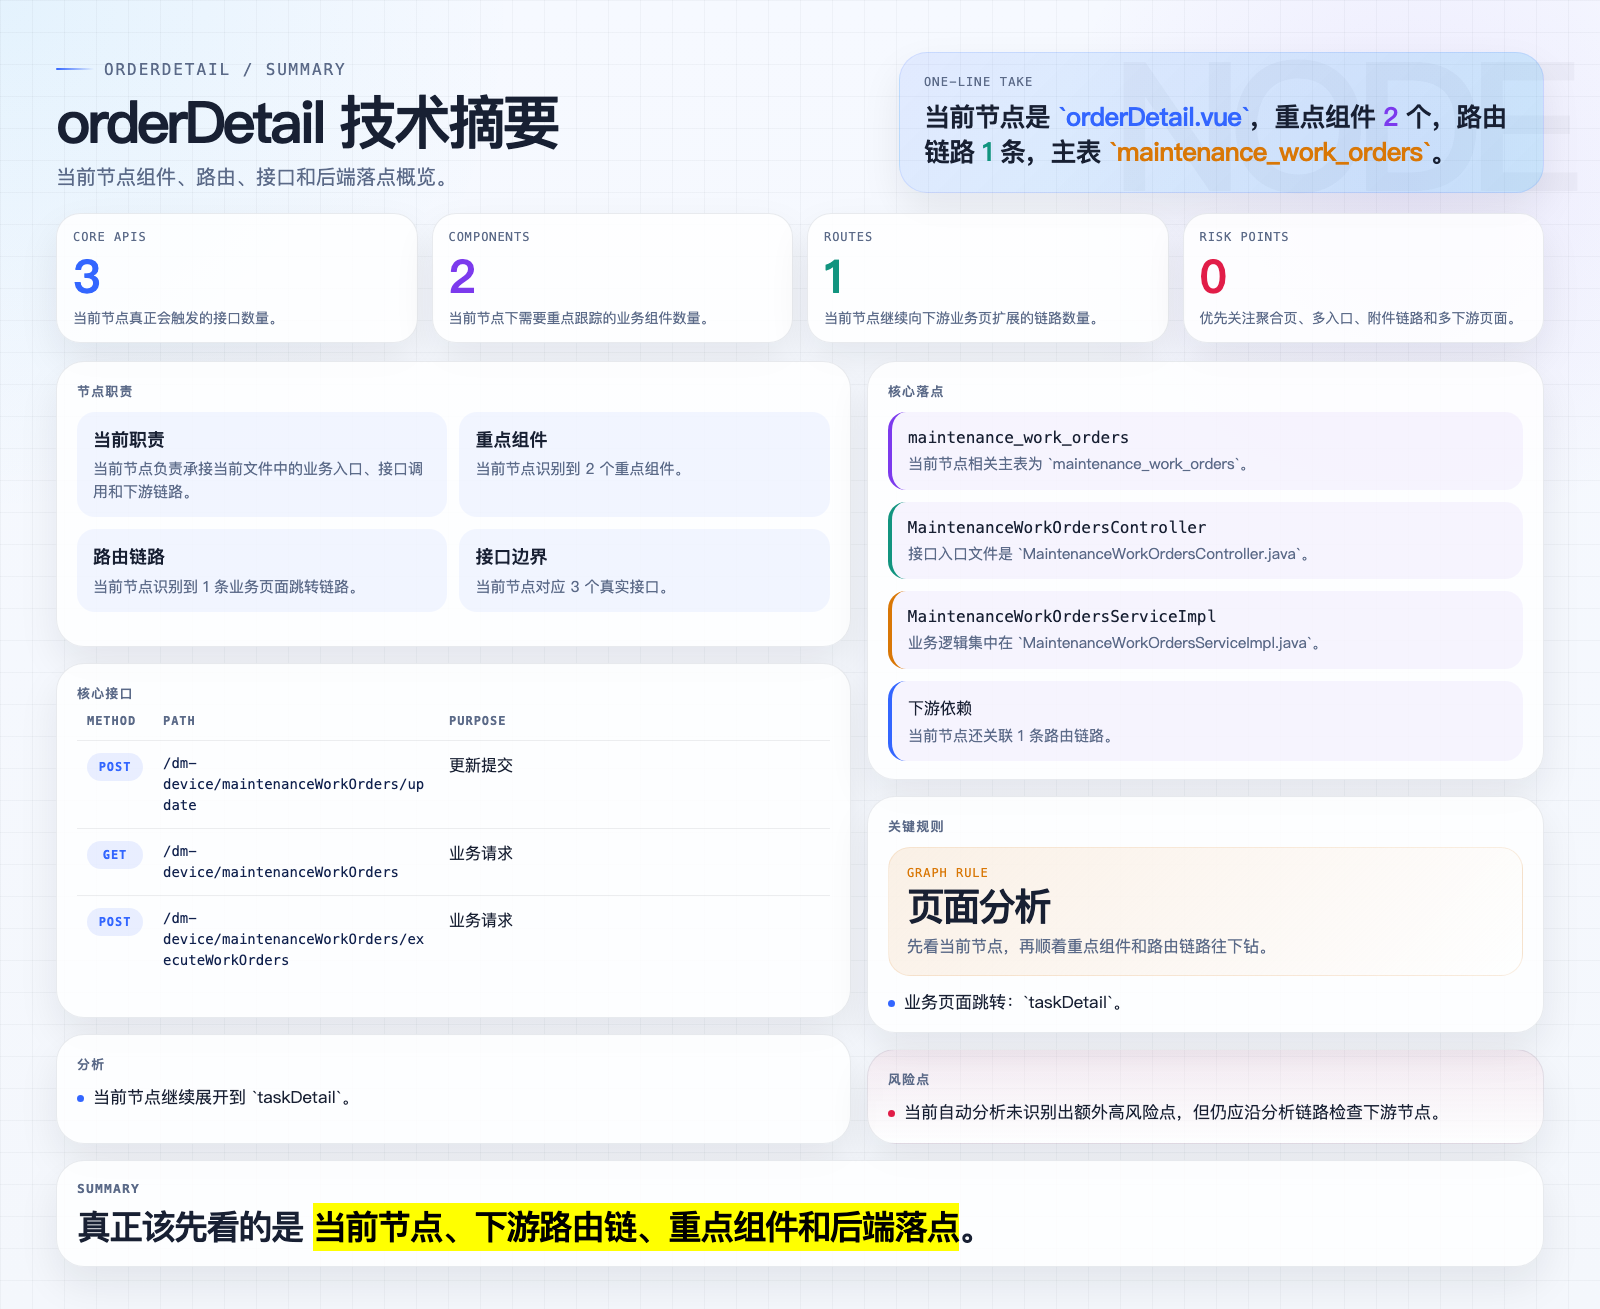1600x1309 pixels.
Task: Select the 路由链路 tile
Action: click(262, 570)
